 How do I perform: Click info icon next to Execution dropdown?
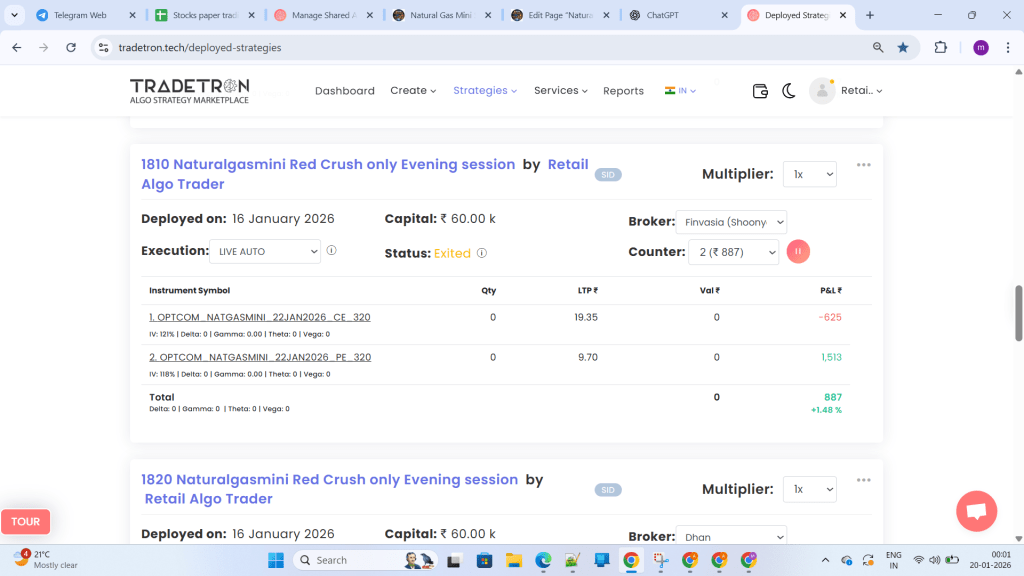tap(331, 251)
